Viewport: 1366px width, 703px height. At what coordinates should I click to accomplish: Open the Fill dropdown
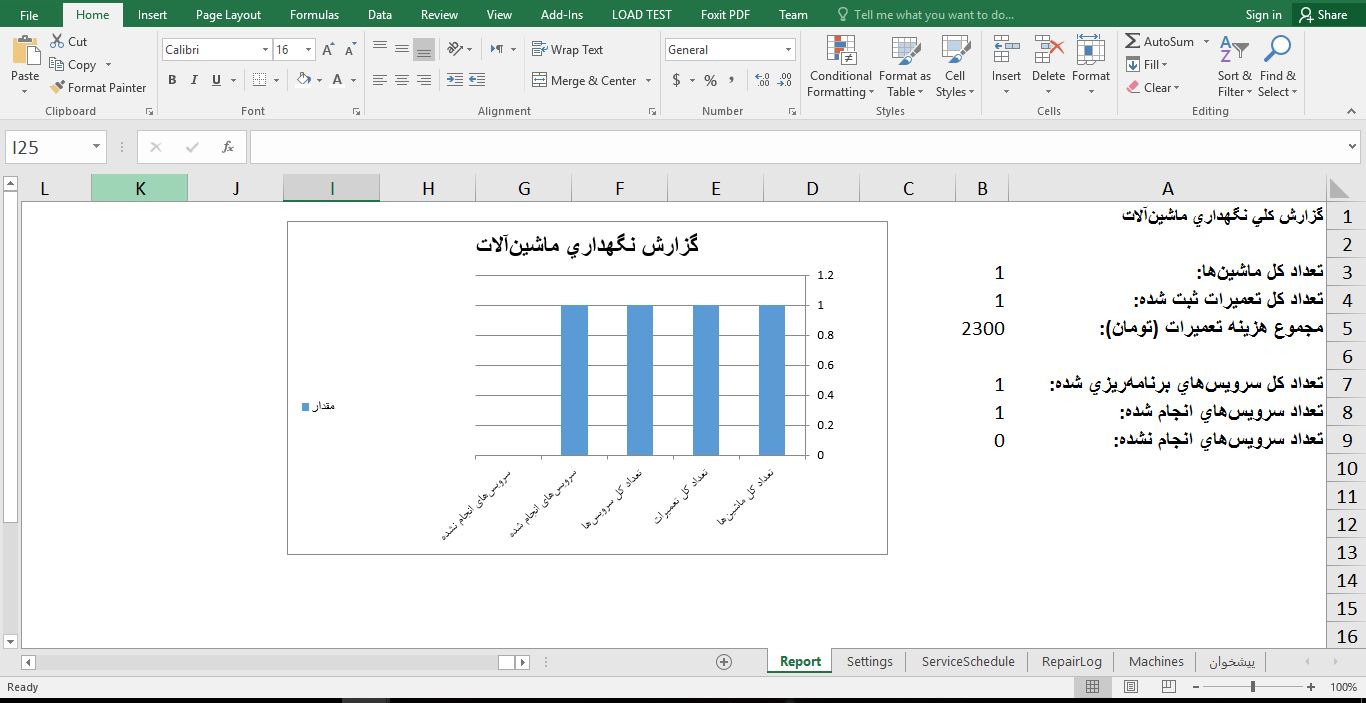1146,65
